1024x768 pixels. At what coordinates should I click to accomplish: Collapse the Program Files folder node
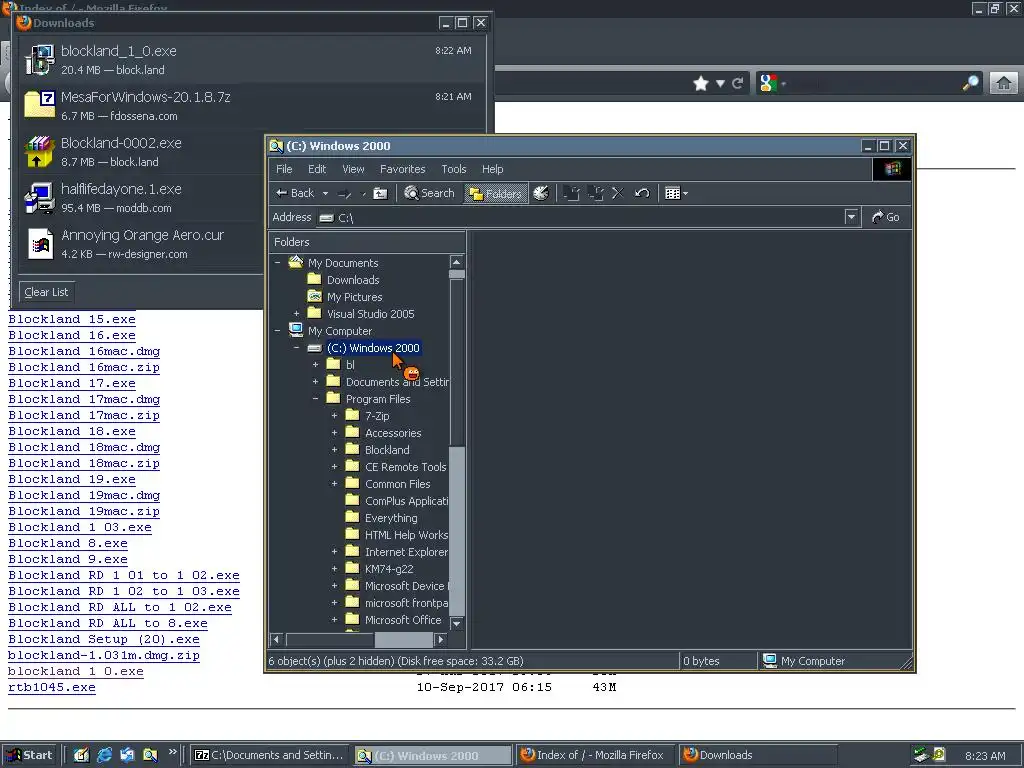pos(315,398)
